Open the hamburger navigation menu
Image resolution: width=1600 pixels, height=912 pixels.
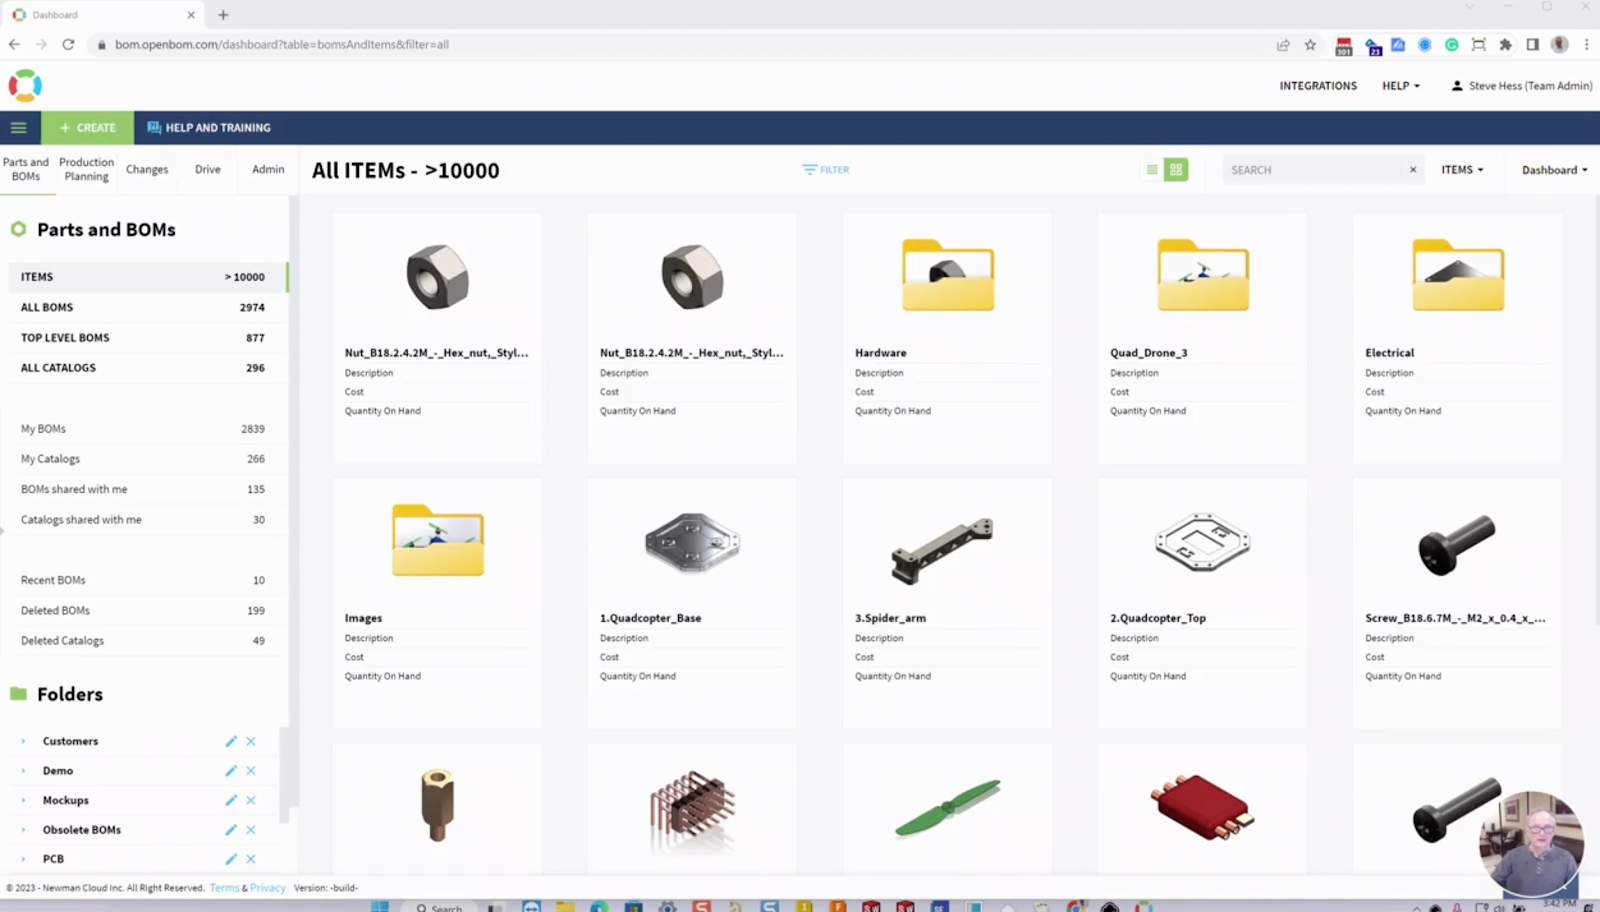pos(18,128)
